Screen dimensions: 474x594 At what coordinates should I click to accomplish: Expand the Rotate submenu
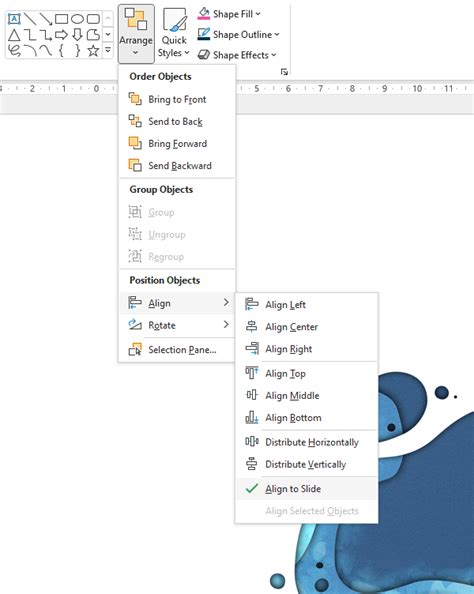(177, 325)
